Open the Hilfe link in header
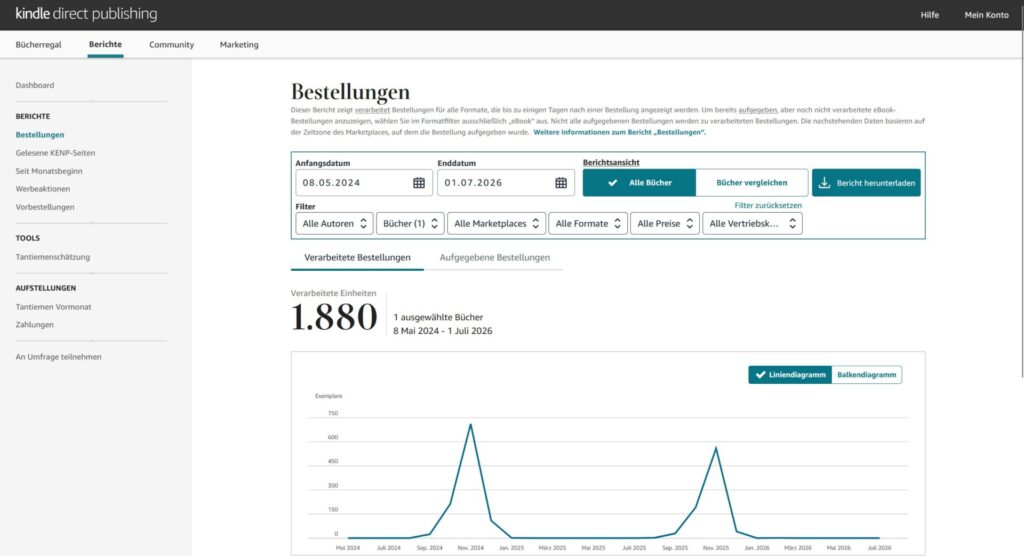Screen dimensions: 1024x556 929,15
